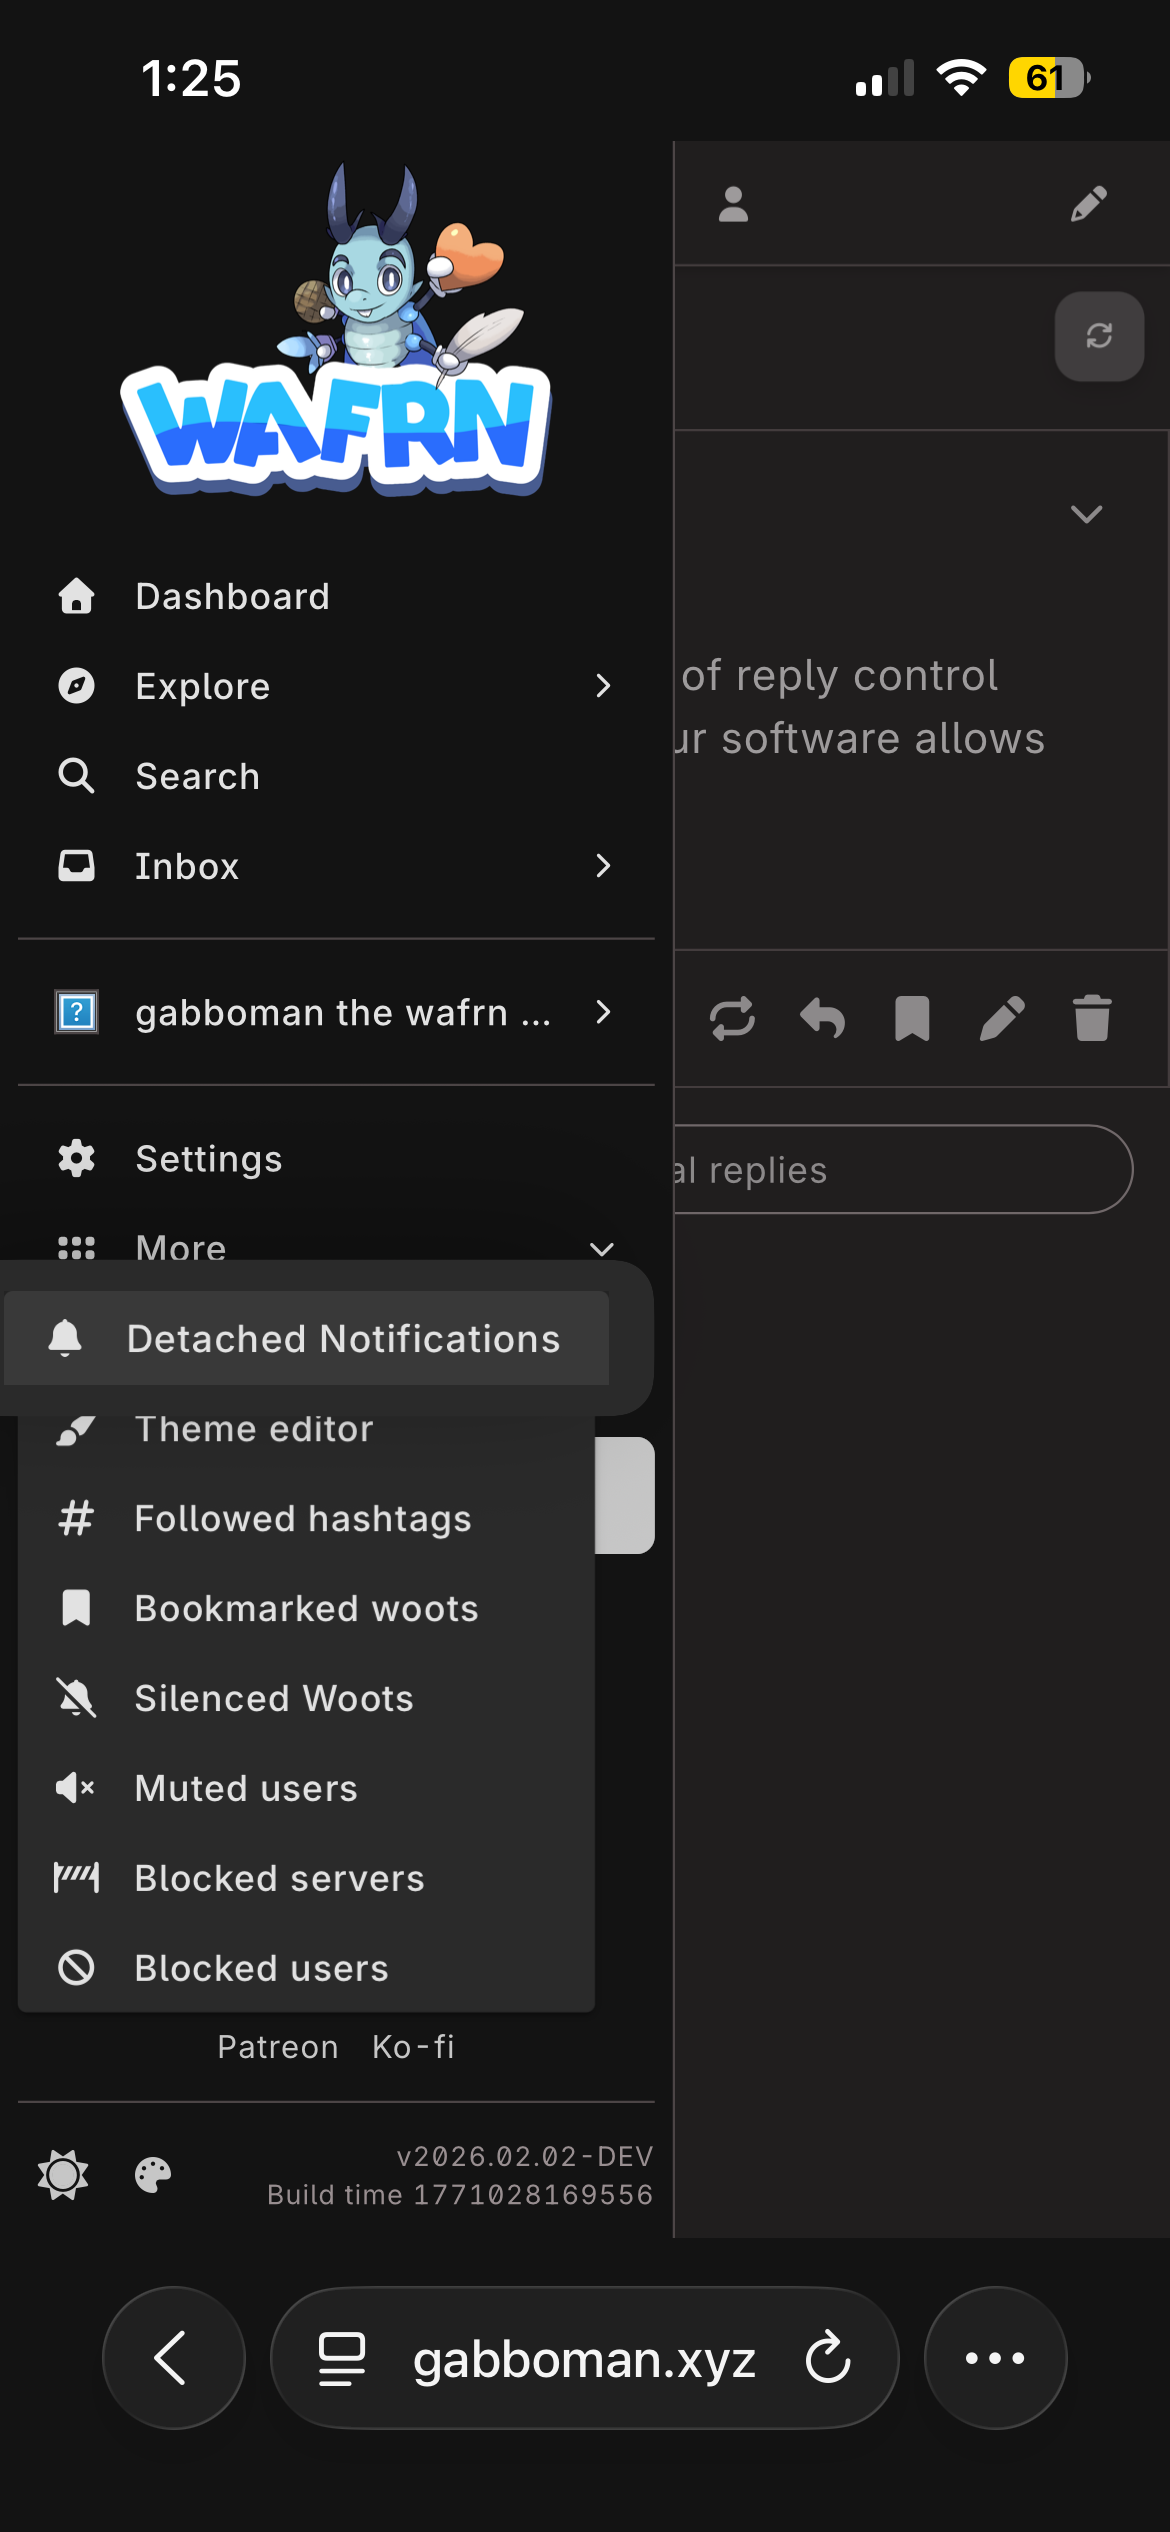Image resolution: width=1170 pixels, height=2532 pixels.
Task: Follow the Patreon link
Action: (x=278, y=2047)
